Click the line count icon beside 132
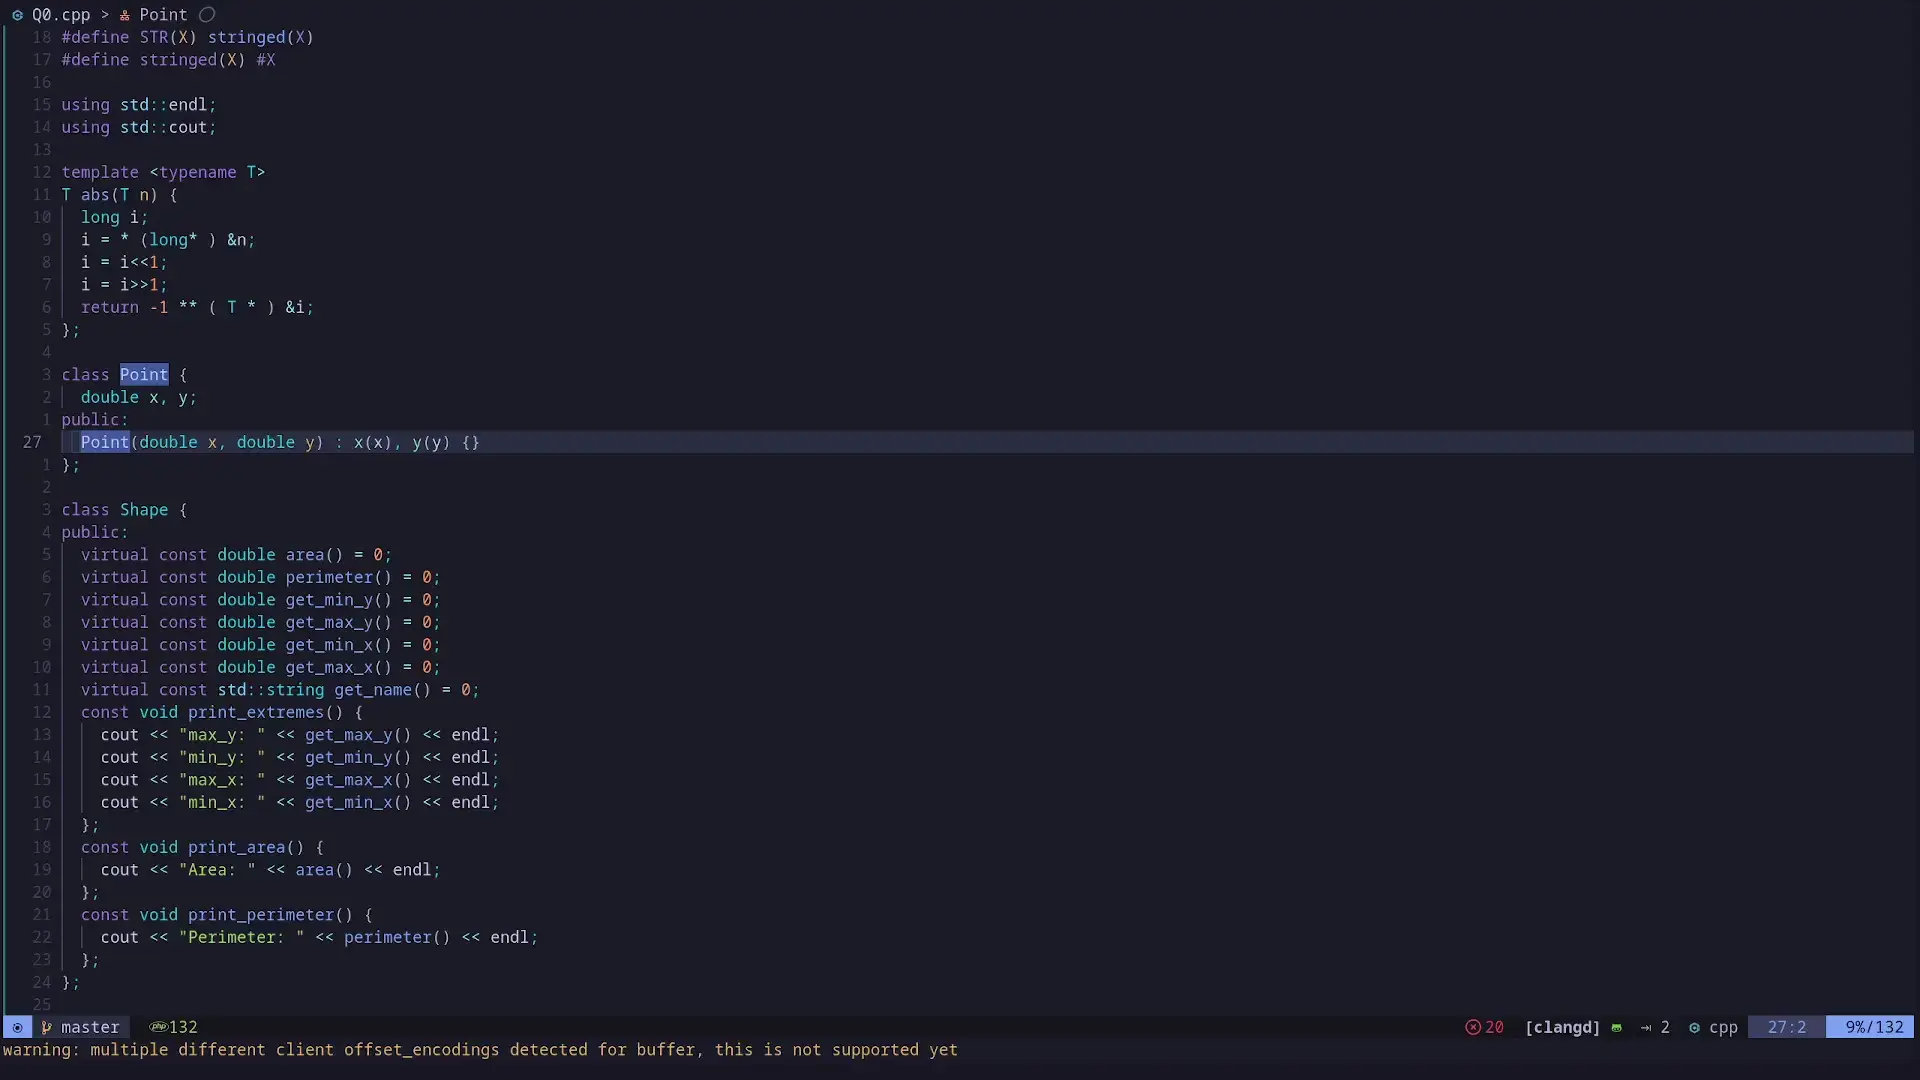Viewport: 1920px width, 1080px height. tap(158, 1027)
